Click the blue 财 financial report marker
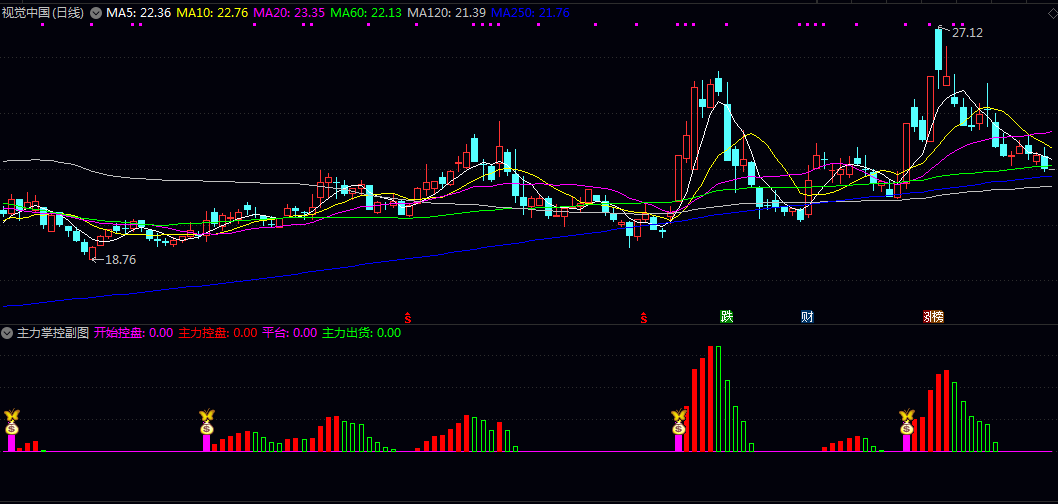1058x504 pixels. tap(807, 317)
